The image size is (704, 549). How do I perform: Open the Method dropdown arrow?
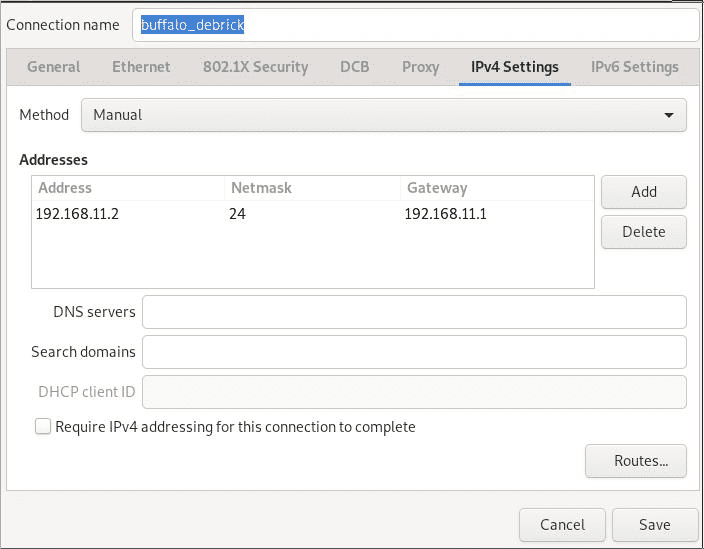click(669, 115)
